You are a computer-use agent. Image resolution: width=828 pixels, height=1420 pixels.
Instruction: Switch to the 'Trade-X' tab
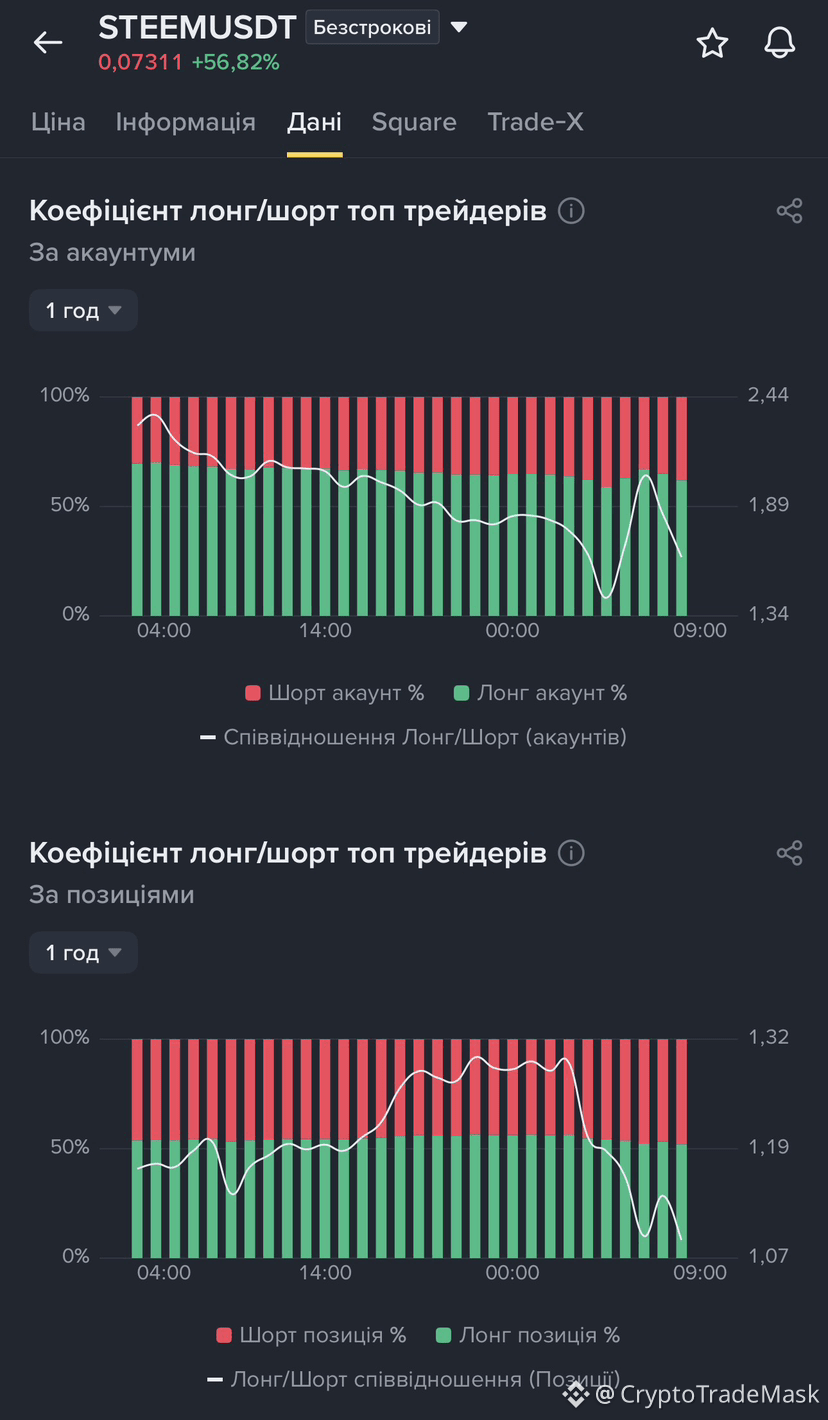coord(535,122)
